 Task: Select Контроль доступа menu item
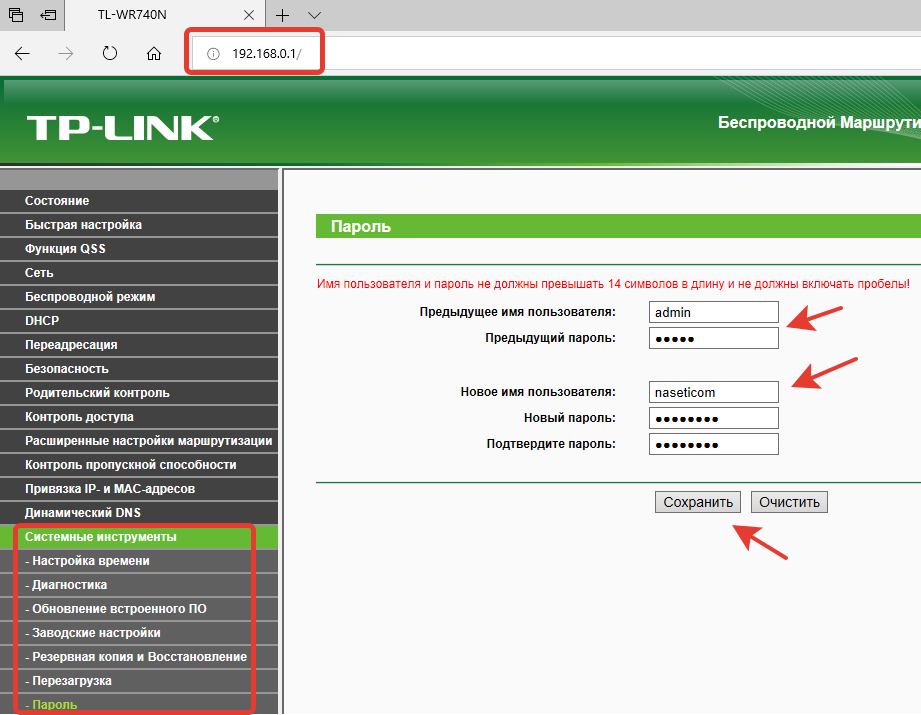click(139, 417)
